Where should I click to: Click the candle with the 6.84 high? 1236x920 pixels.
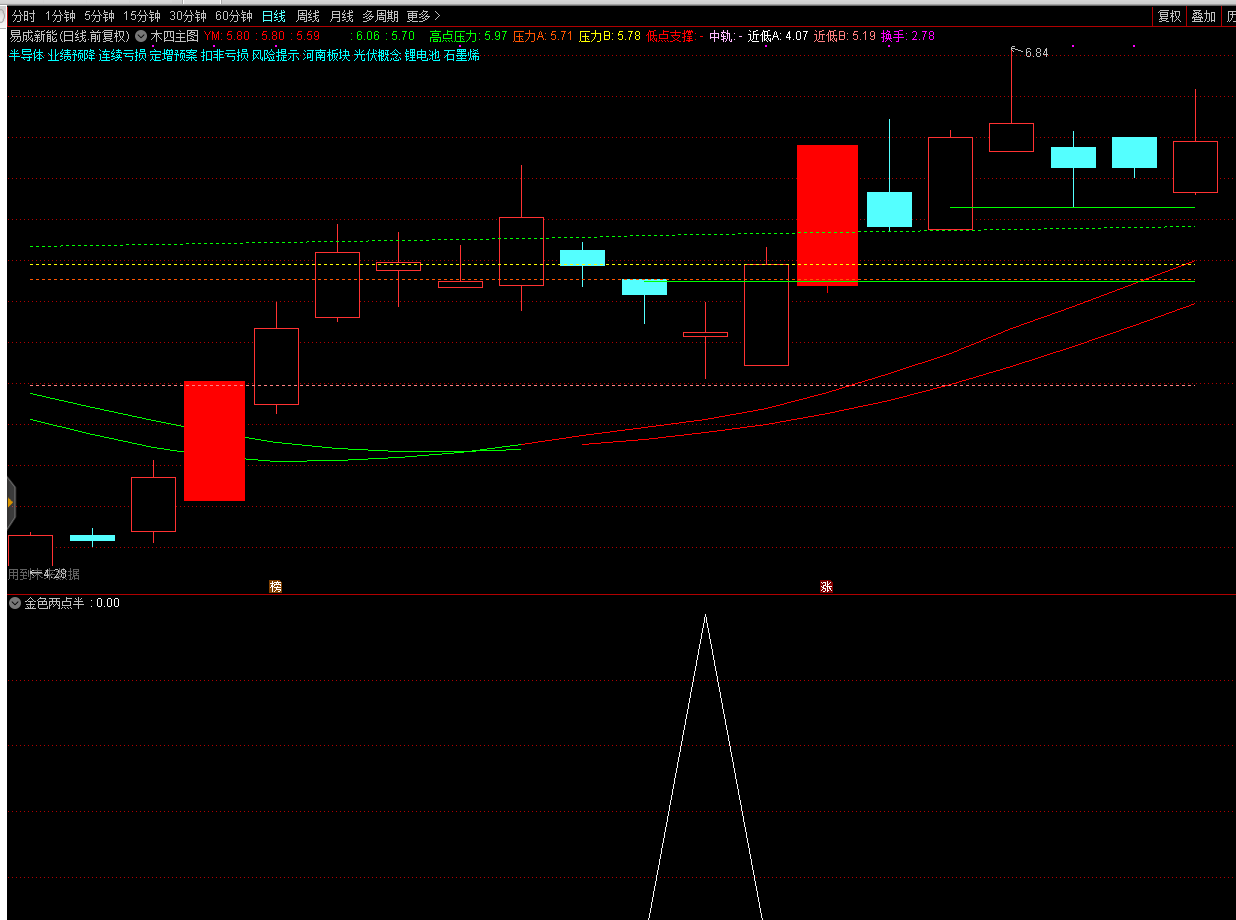pyautogui.click(x=1011, y=137)
